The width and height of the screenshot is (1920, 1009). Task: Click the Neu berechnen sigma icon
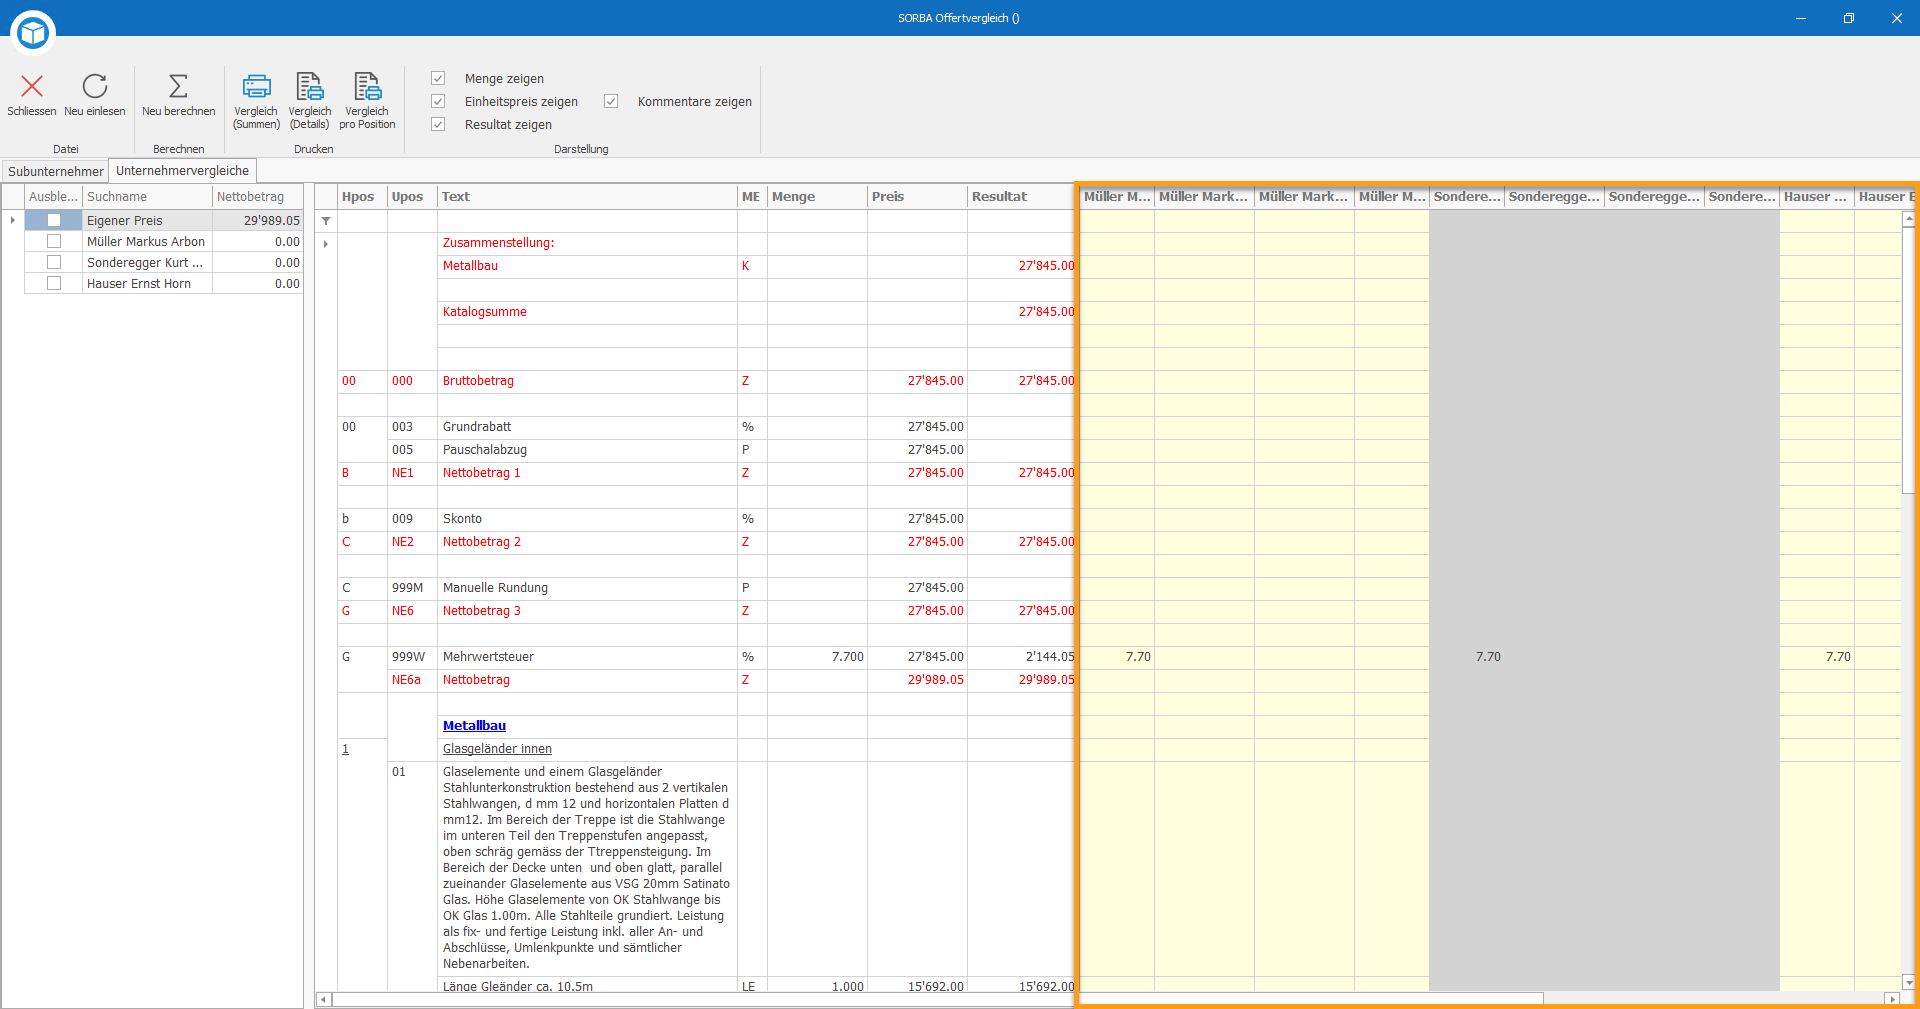[x=178, y=86]
